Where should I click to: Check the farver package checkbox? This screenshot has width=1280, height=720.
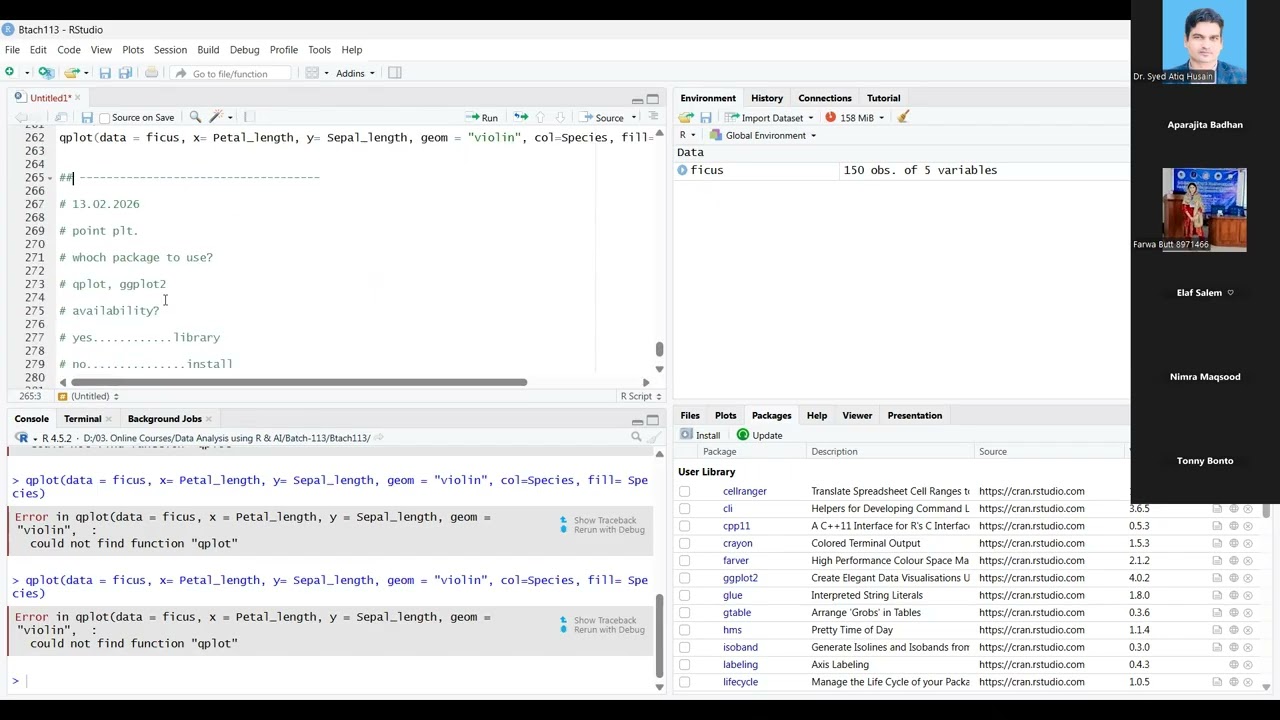point(684,561)
